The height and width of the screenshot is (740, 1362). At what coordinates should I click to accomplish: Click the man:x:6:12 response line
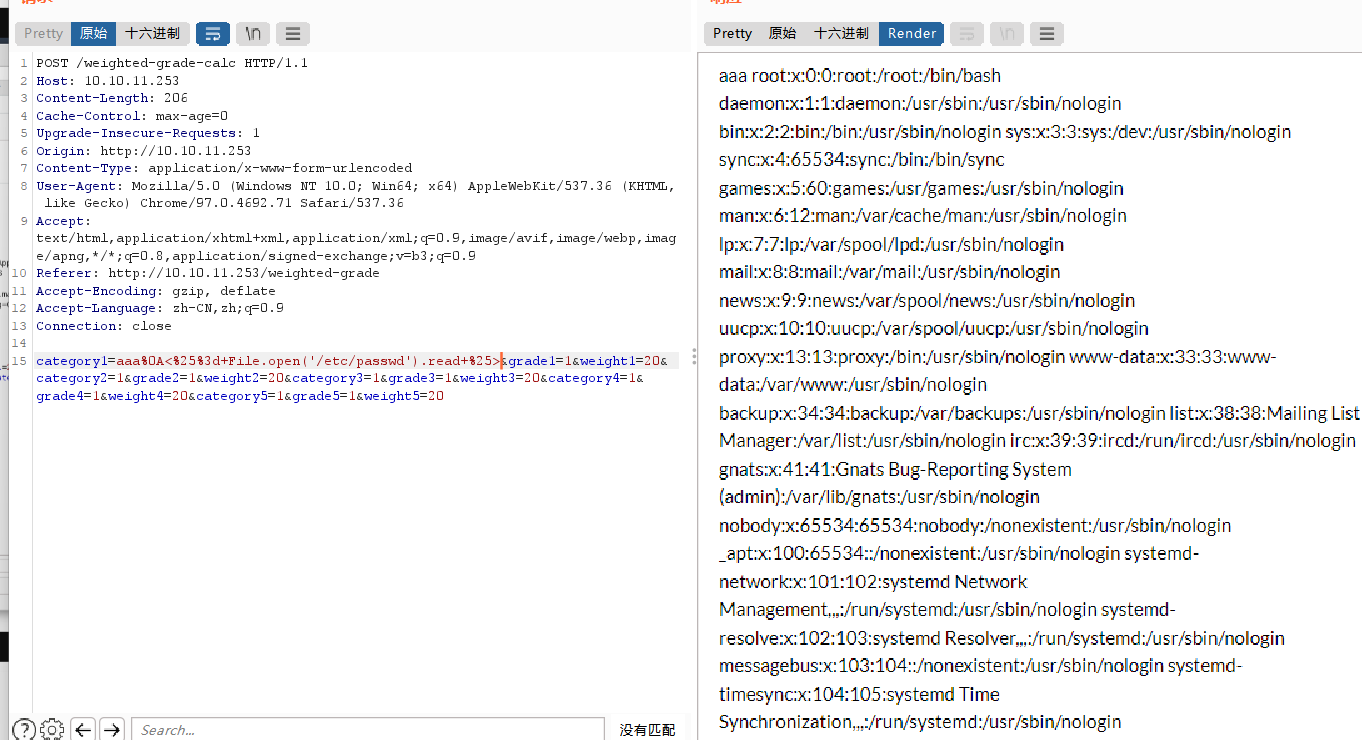click(923, 216)
